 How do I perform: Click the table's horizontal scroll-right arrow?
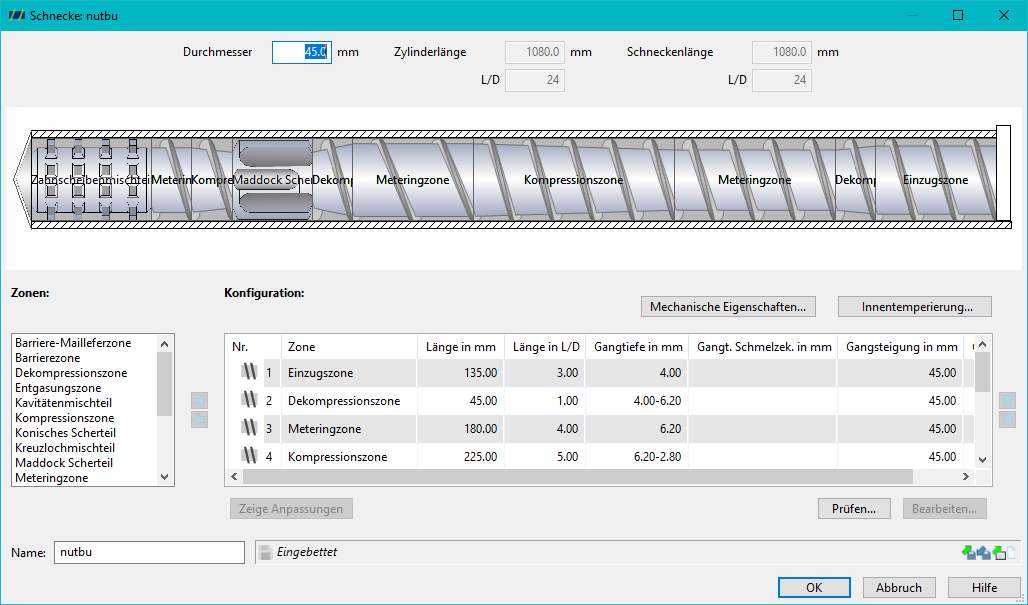(966, 477)
